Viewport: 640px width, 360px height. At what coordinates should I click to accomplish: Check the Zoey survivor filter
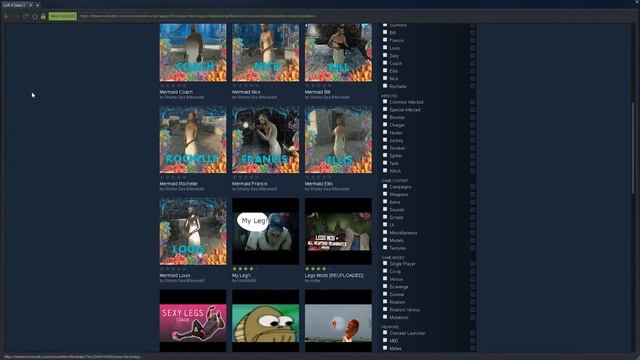pos(385,55)
